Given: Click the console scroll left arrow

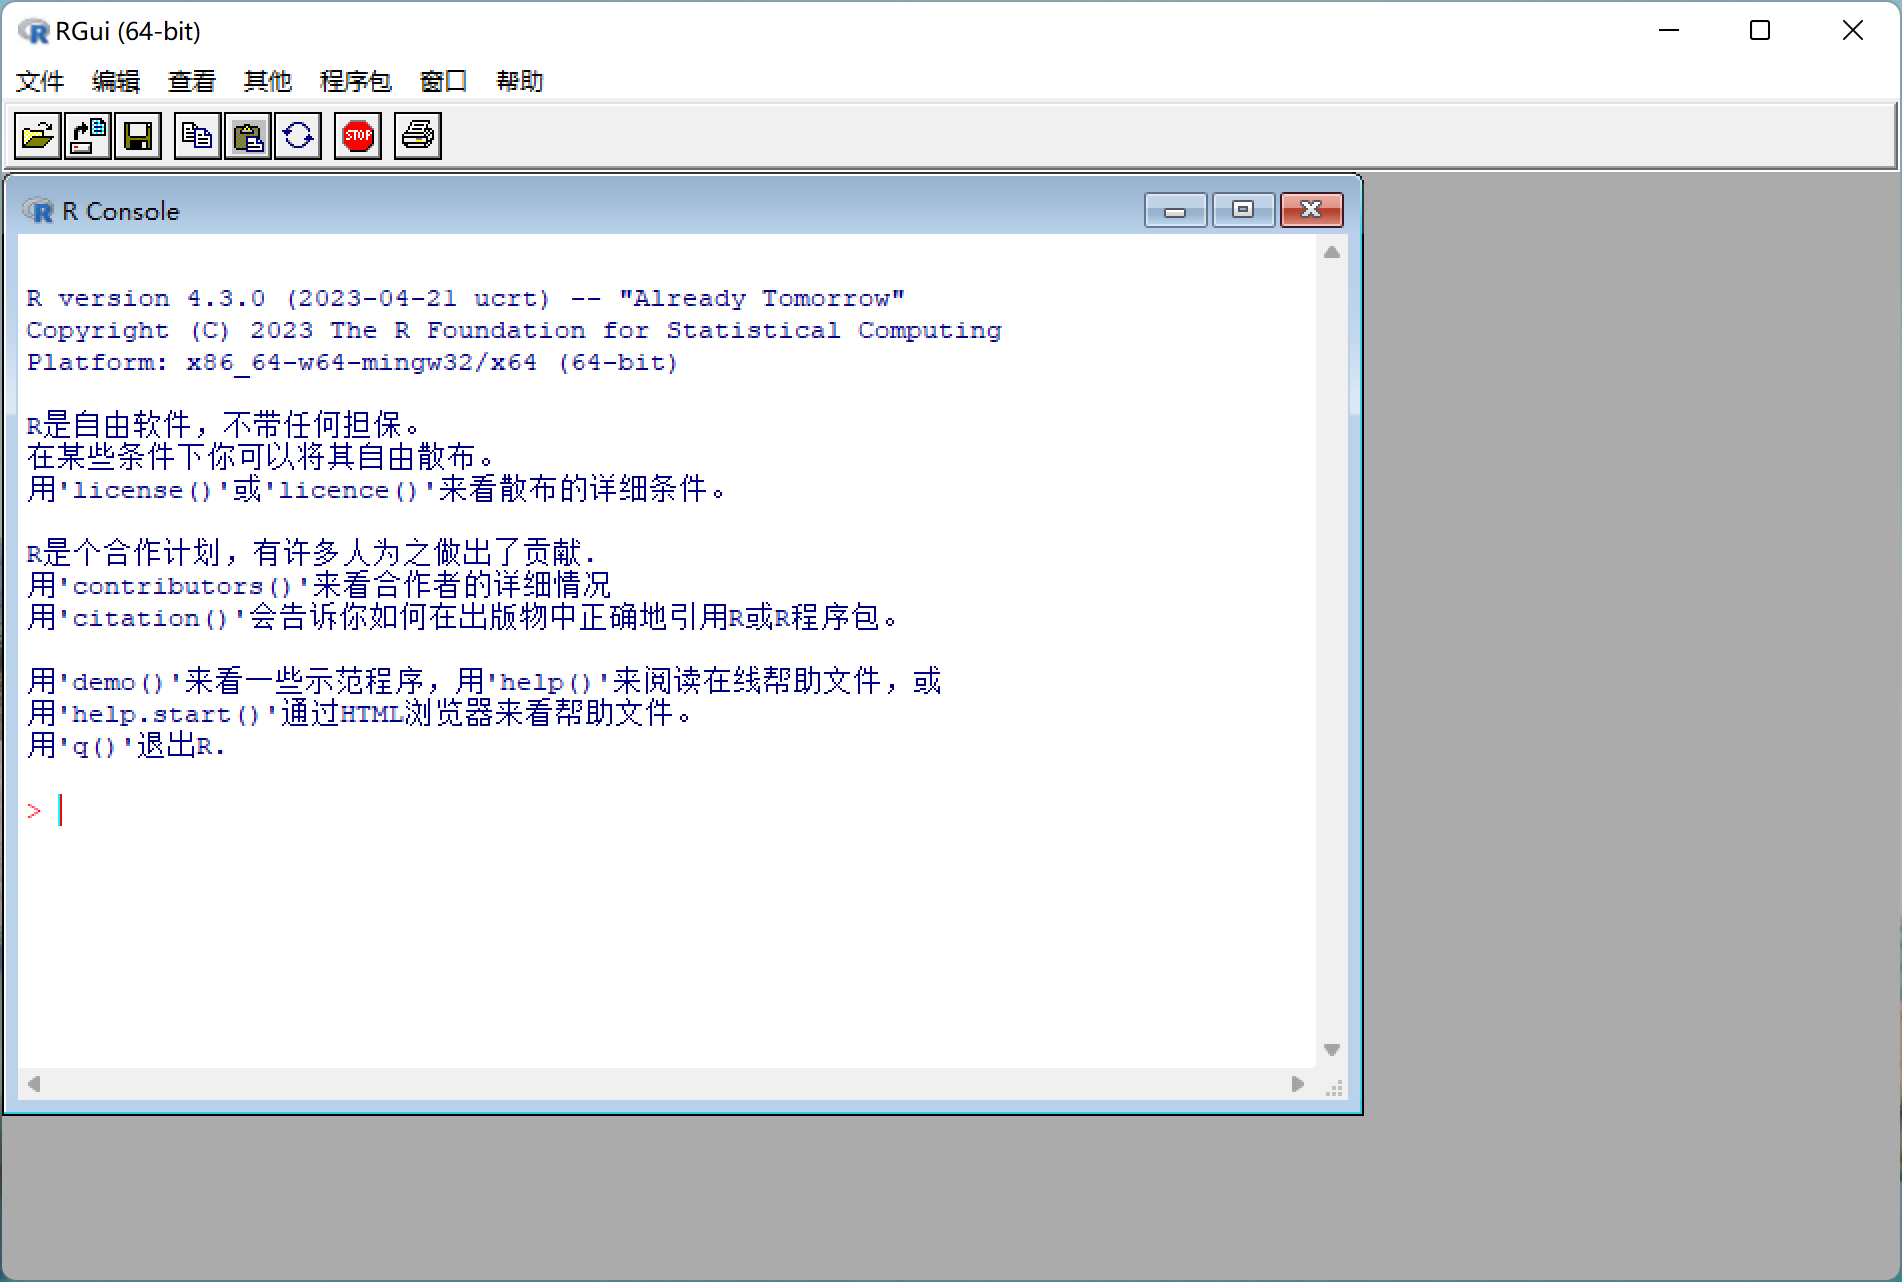Looking at the screenshot, I should [x=34, y=1084].
